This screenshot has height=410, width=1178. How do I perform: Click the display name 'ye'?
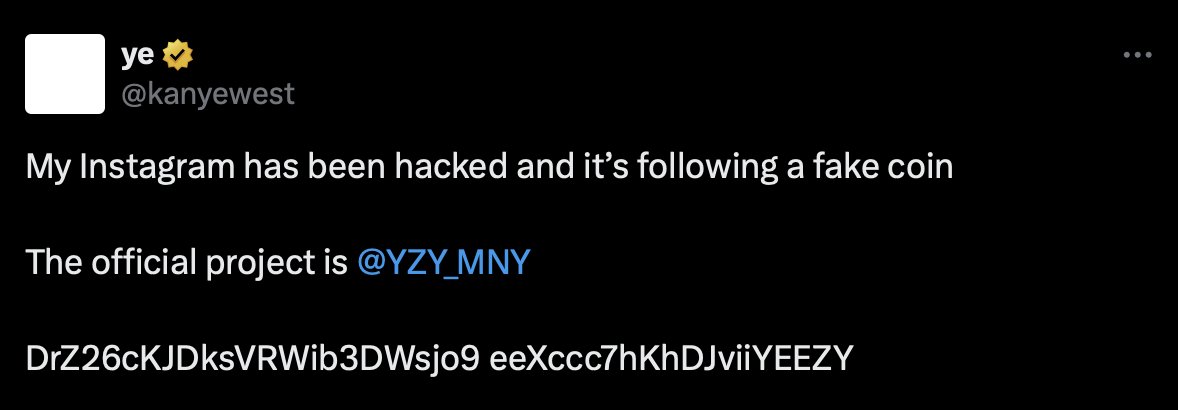(x=137, y=56)
